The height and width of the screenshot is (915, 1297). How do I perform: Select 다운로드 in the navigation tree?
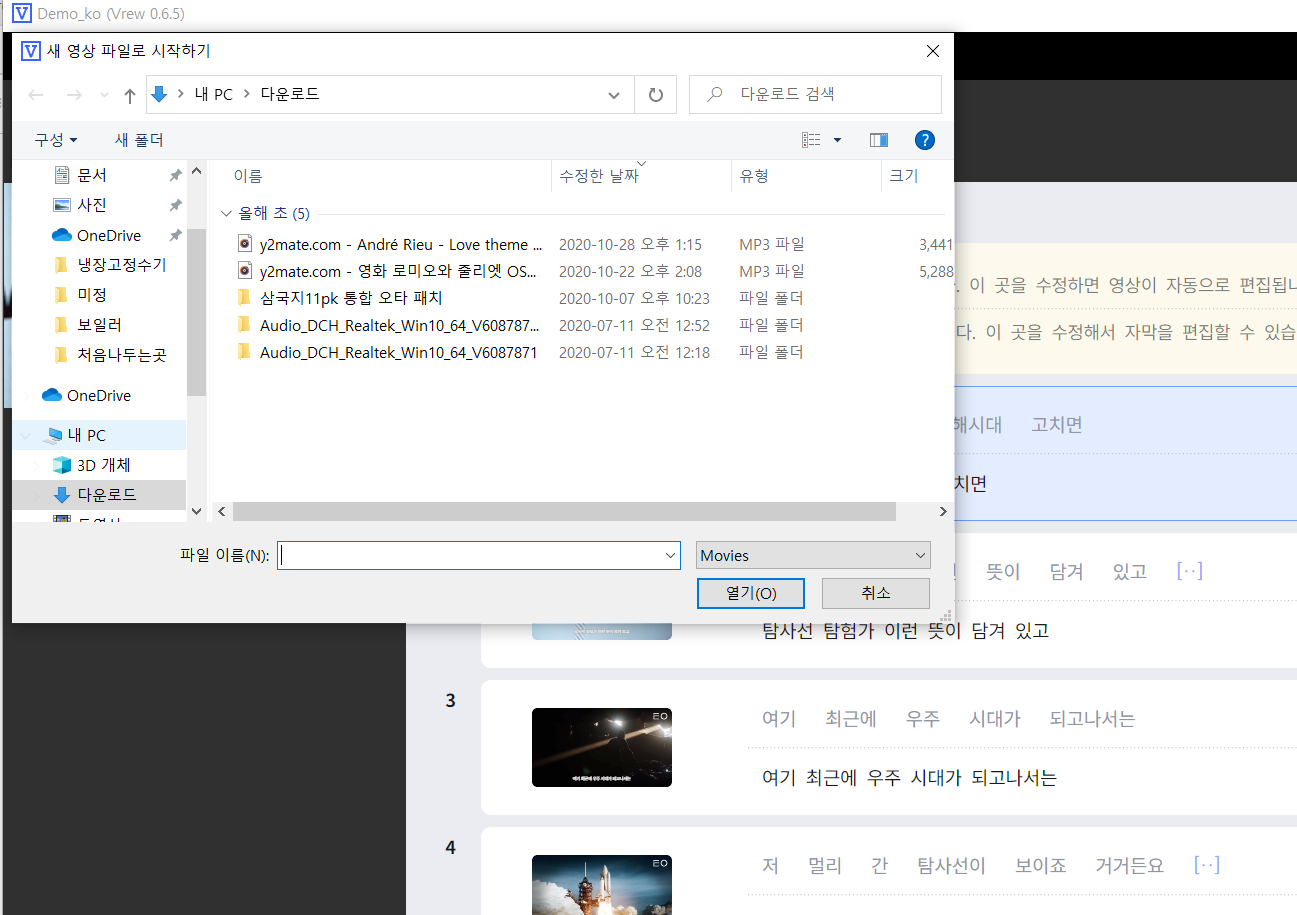click(107, 495)
